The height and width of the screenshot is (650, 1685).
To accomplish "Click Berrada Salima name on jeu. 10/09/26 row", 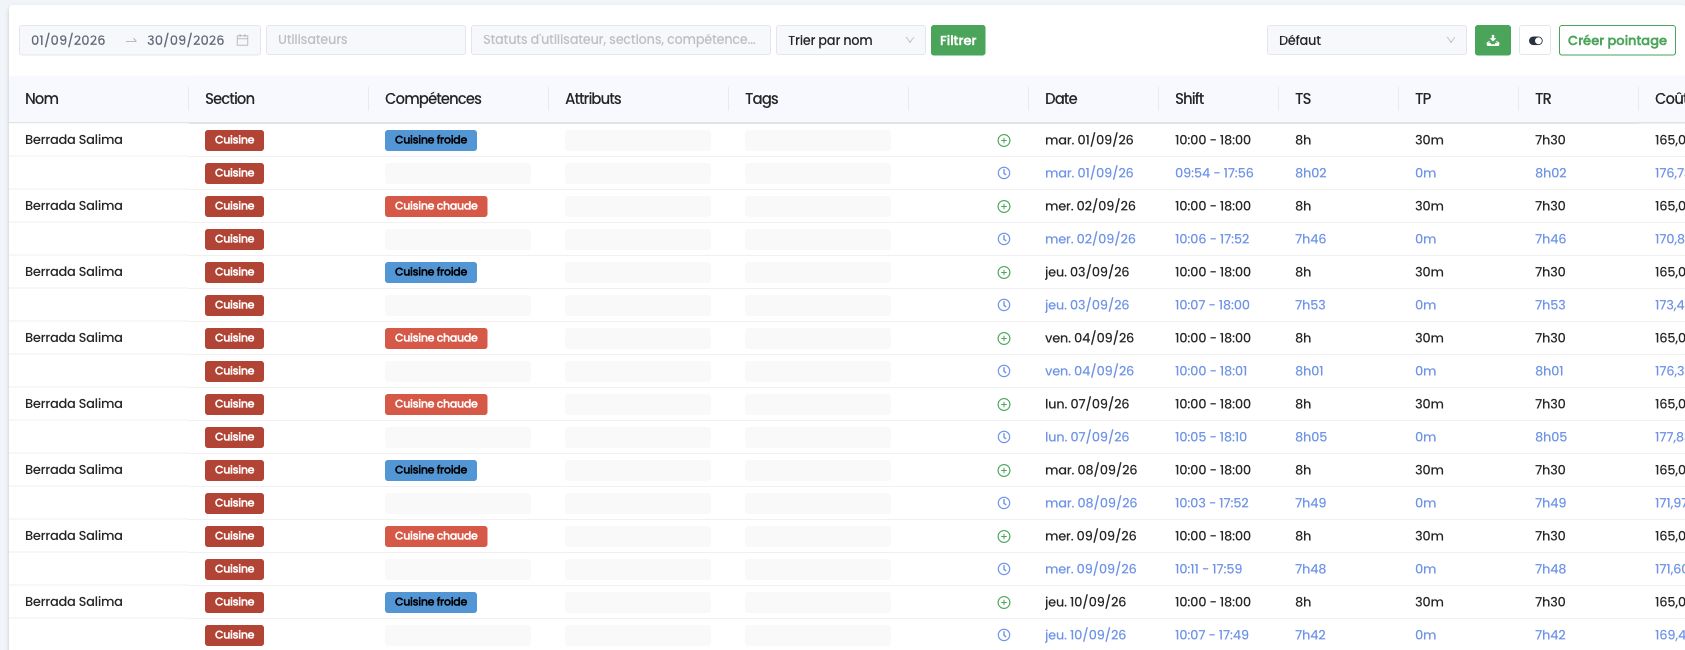I will (74, 602).
